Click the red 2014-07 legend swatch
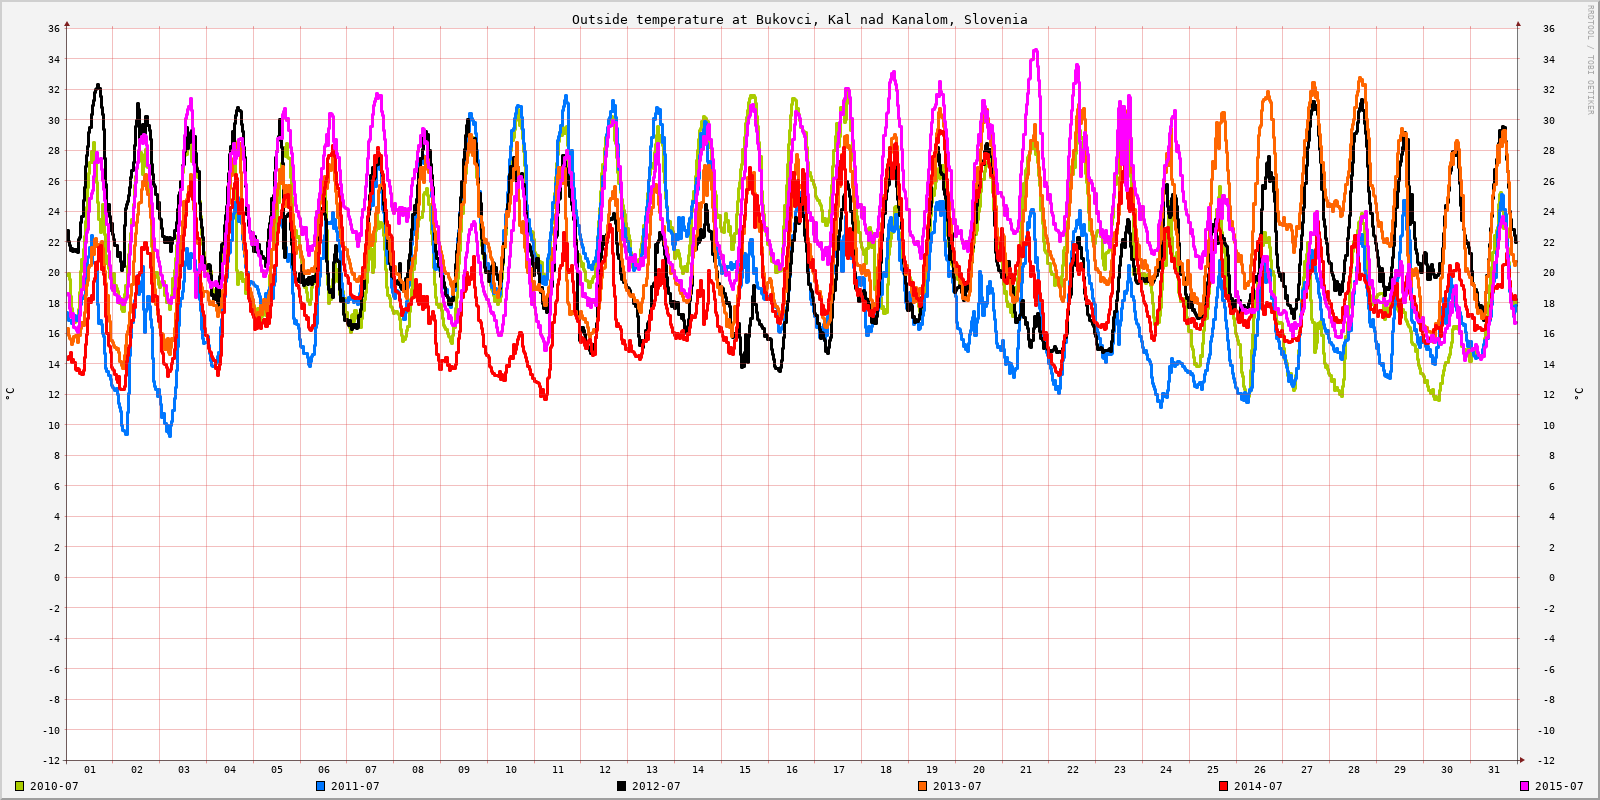This screenshot has height=800, width=1600. (x=1223, y=786)
